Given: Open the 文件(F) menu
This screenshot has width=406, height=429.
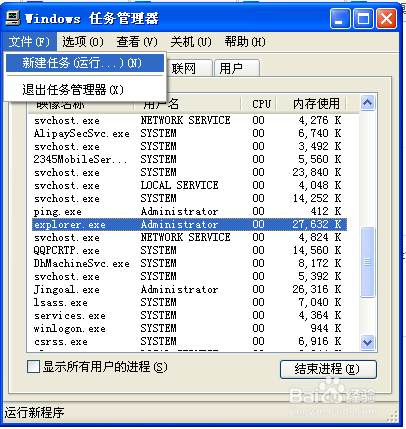Looking at the screenshot, I should pyautogui.click(x=29, y=42).
